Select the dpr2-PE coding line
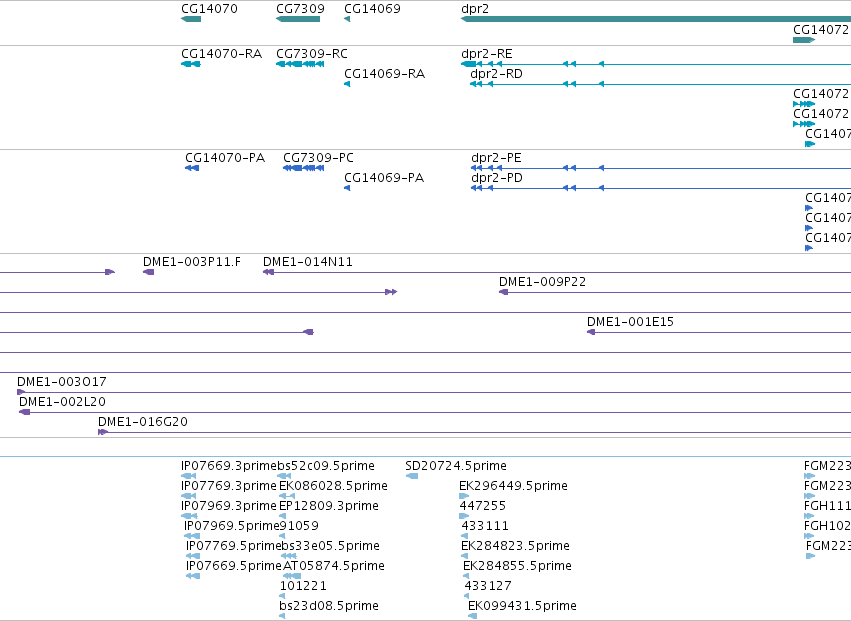Viewport: 851px width, 621px height. [x=661, y=168]
